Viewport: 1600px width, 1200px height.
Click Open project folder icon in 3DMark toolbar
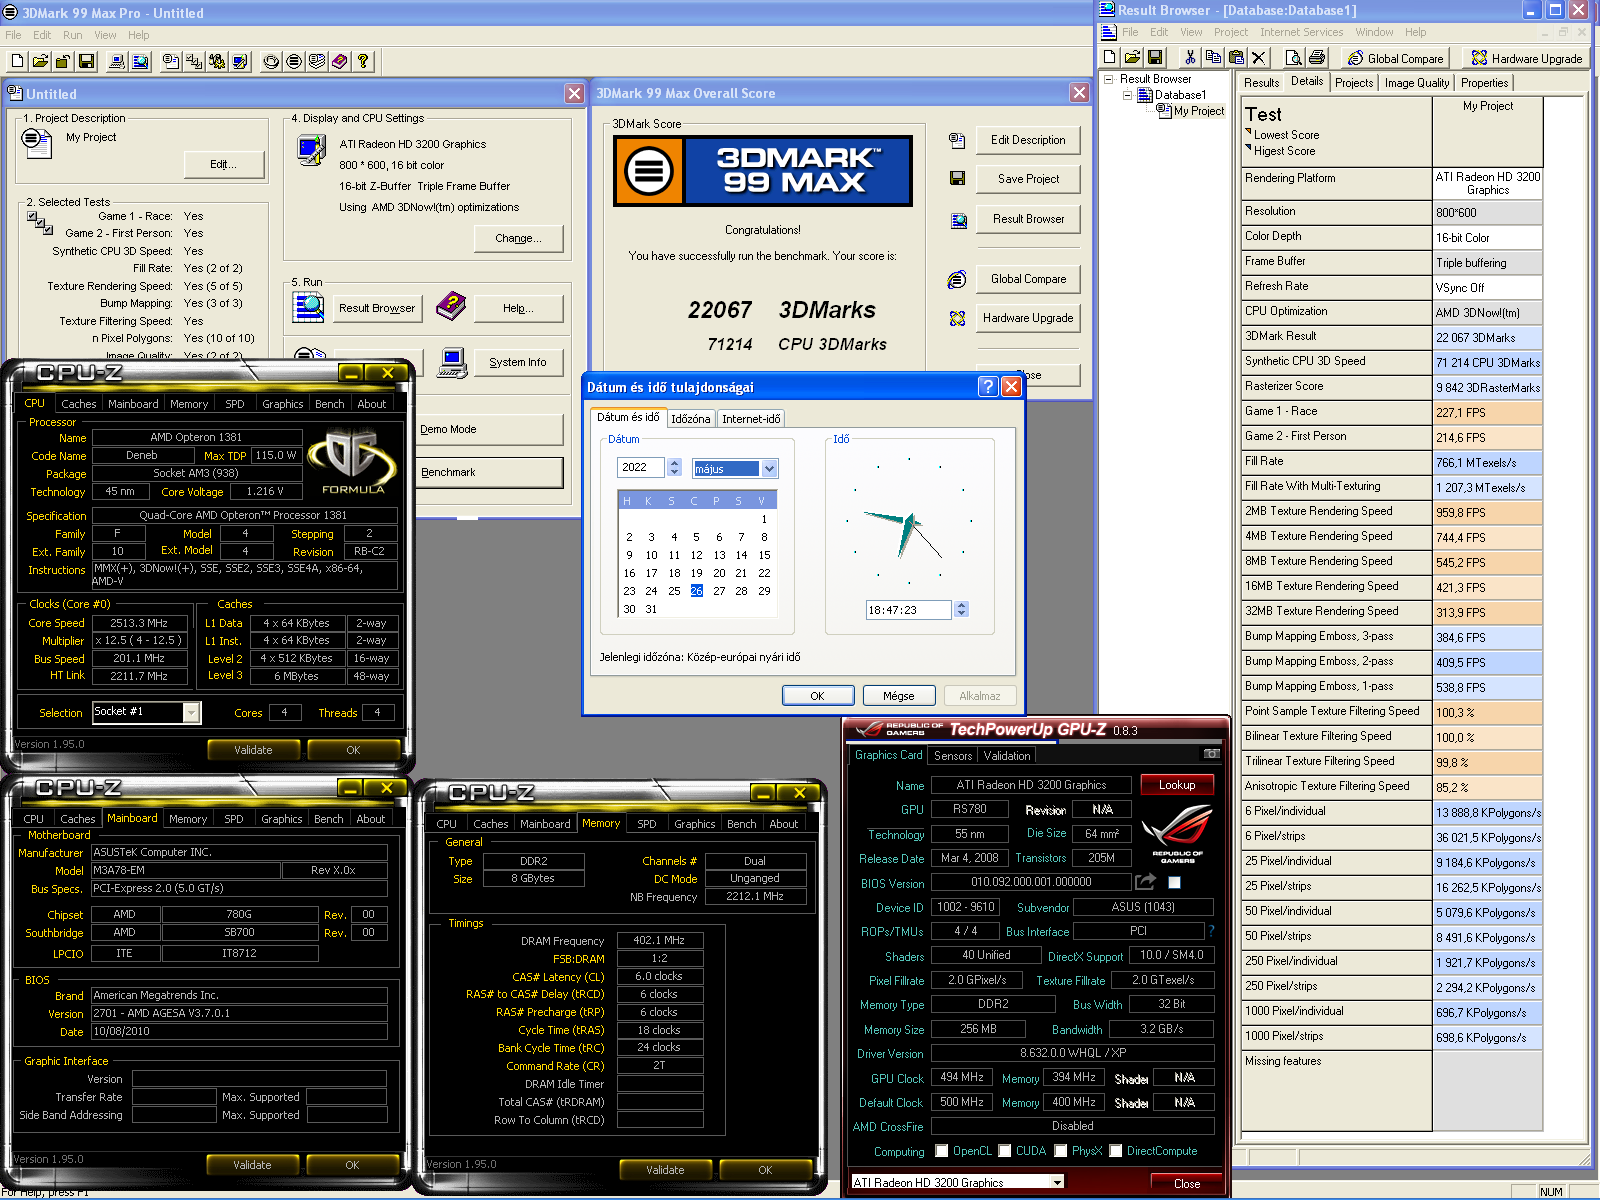[x=40, y=61]
